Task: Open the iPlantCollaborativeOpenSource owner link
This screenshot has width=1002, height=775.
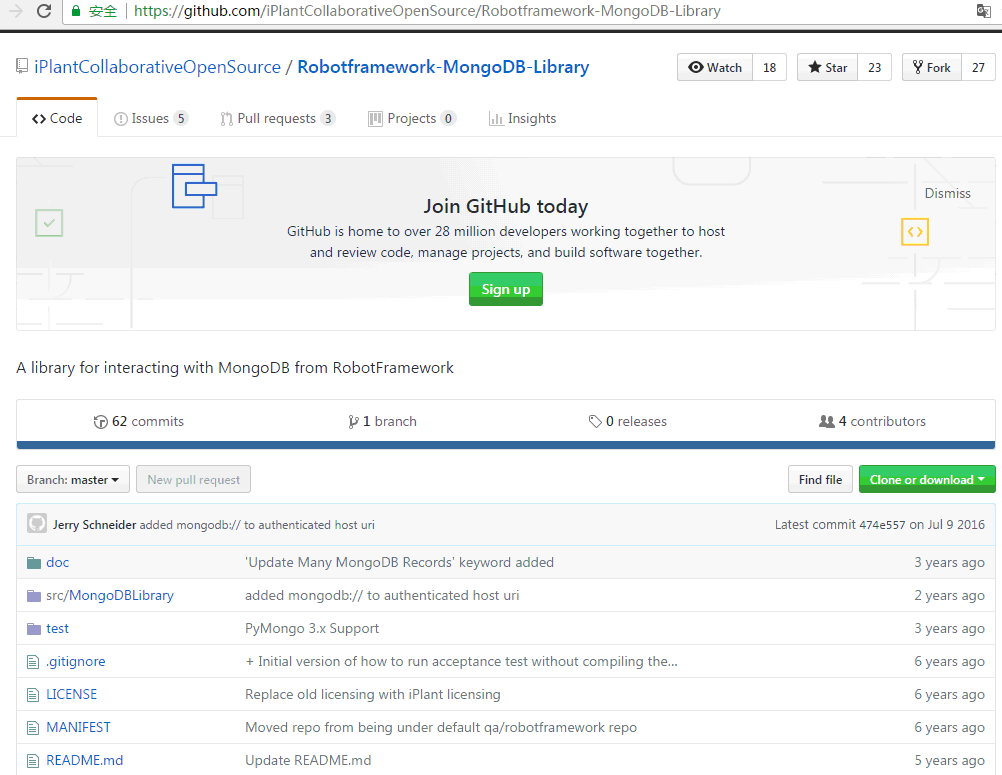Action: click(x=157, y=66)
